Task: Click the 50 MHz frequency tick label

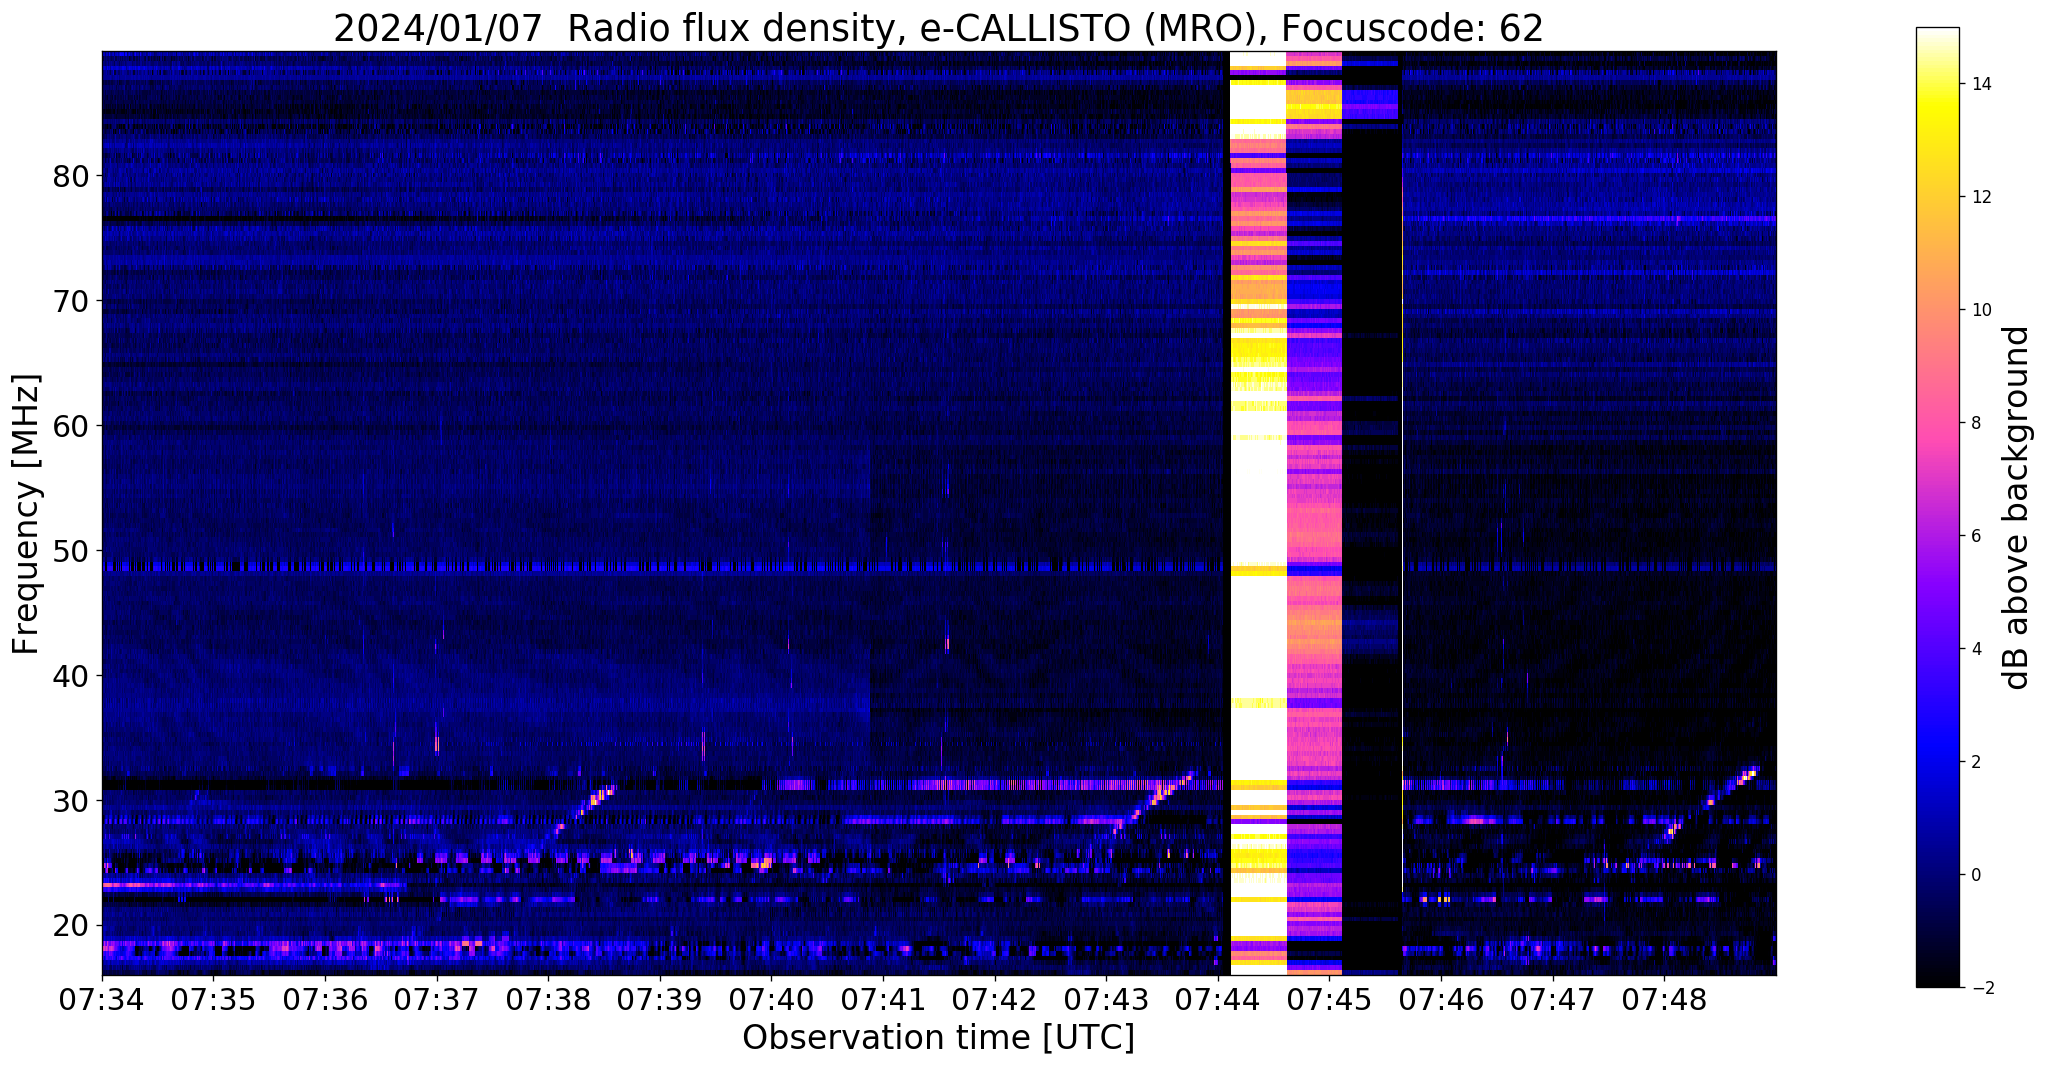Action: (x=71, y=551)
